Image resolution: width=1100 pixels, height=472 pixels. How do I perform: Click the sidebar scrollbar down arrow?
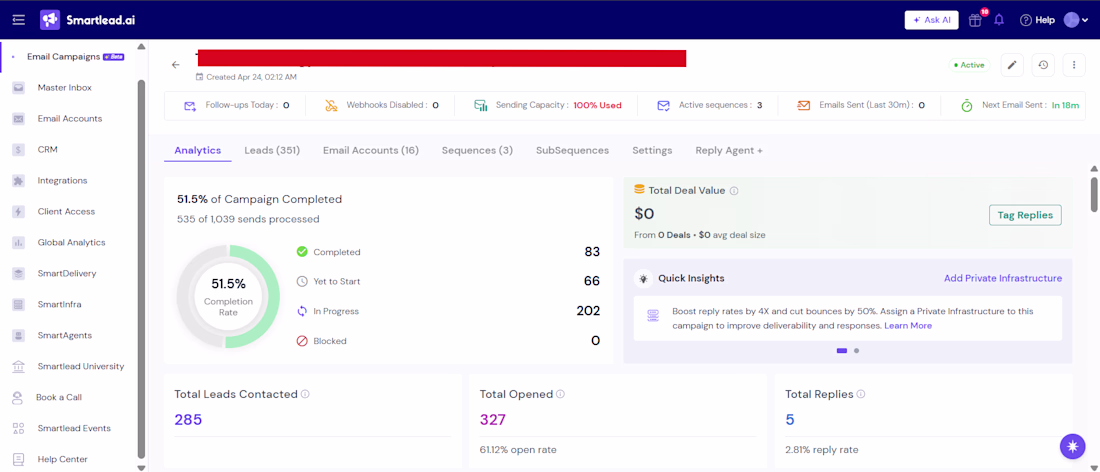tap(141, 467)
